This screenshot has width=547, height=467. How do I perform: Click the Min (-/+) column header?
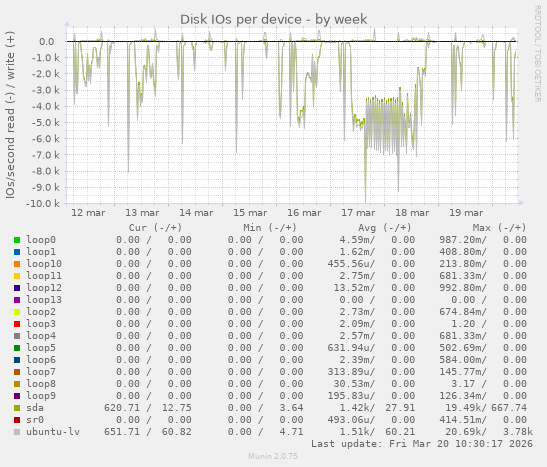[270, 228]
